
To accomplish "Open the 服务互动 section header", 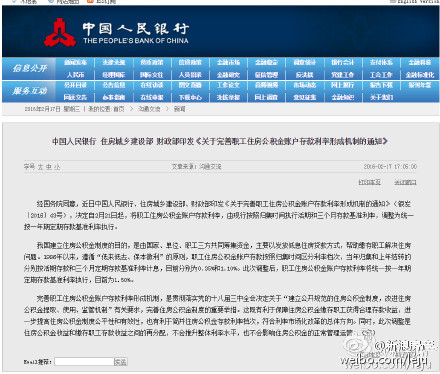I will click(x=30, y=91).
